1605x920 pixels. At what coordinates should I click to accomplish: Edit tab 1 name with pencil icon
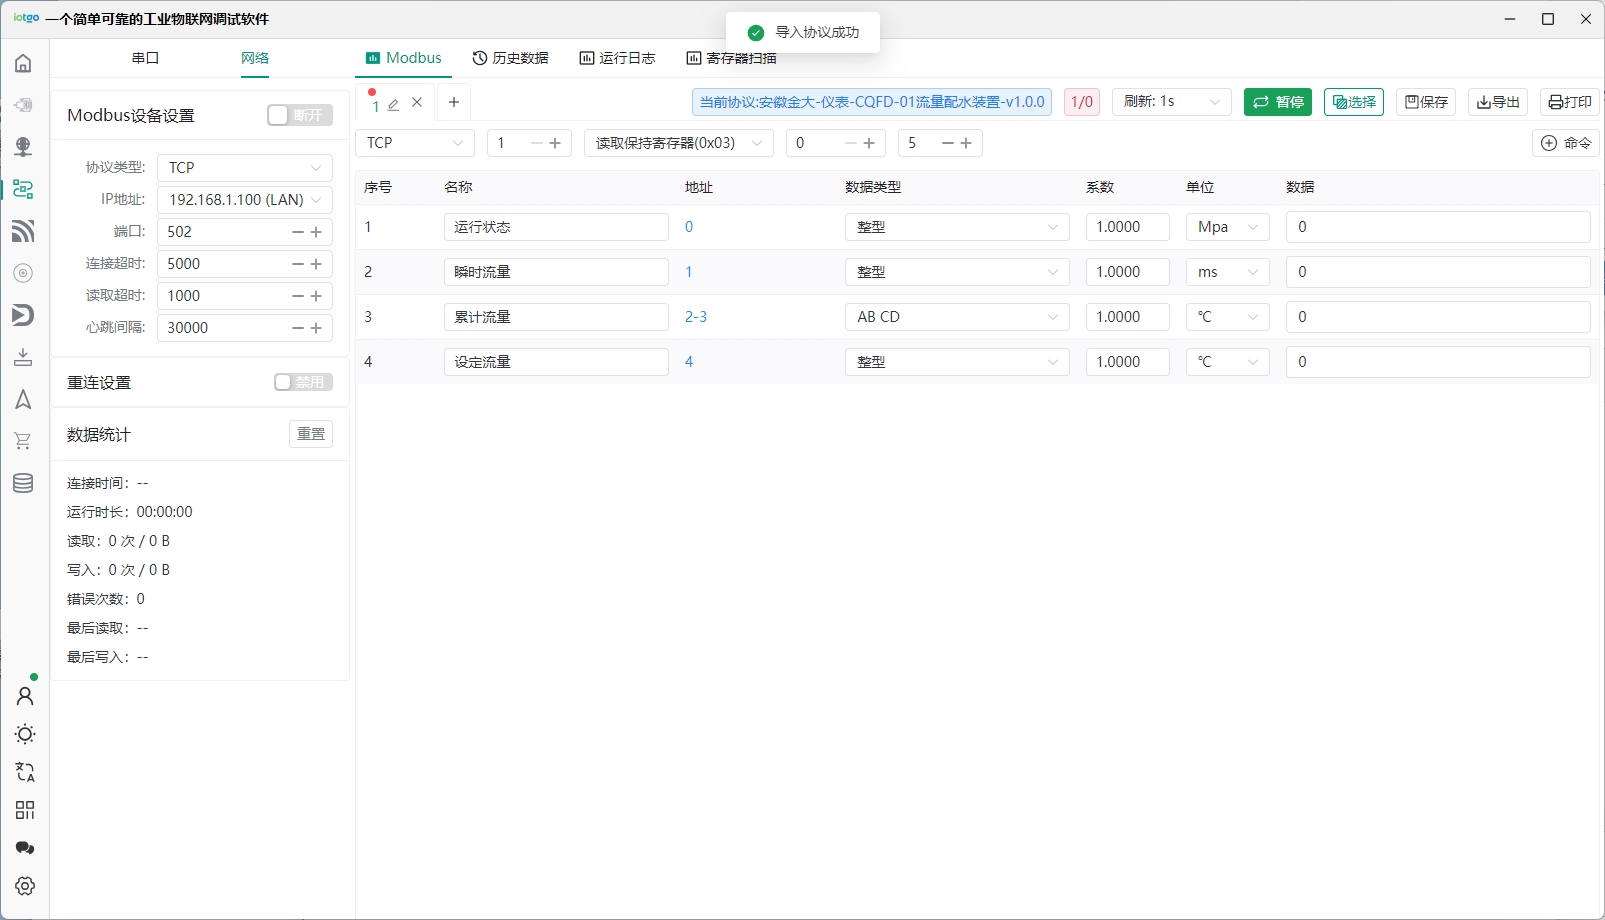click(x=394, y=104)
